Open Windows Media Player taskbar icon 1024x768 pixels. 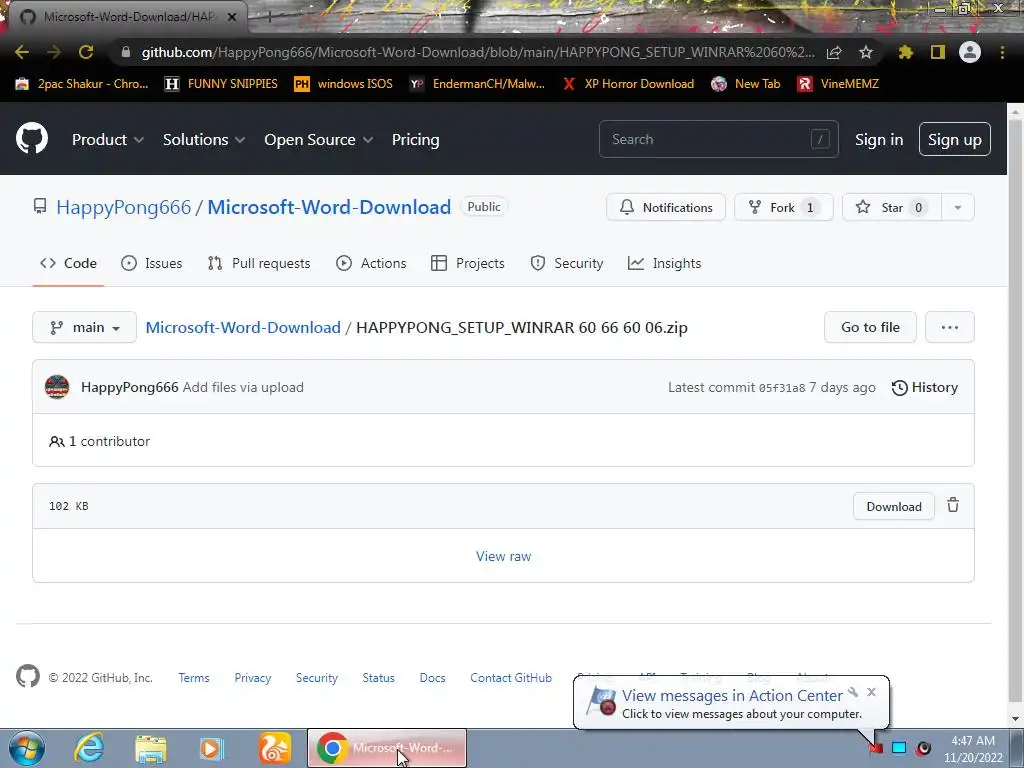[x=212, y=748]
